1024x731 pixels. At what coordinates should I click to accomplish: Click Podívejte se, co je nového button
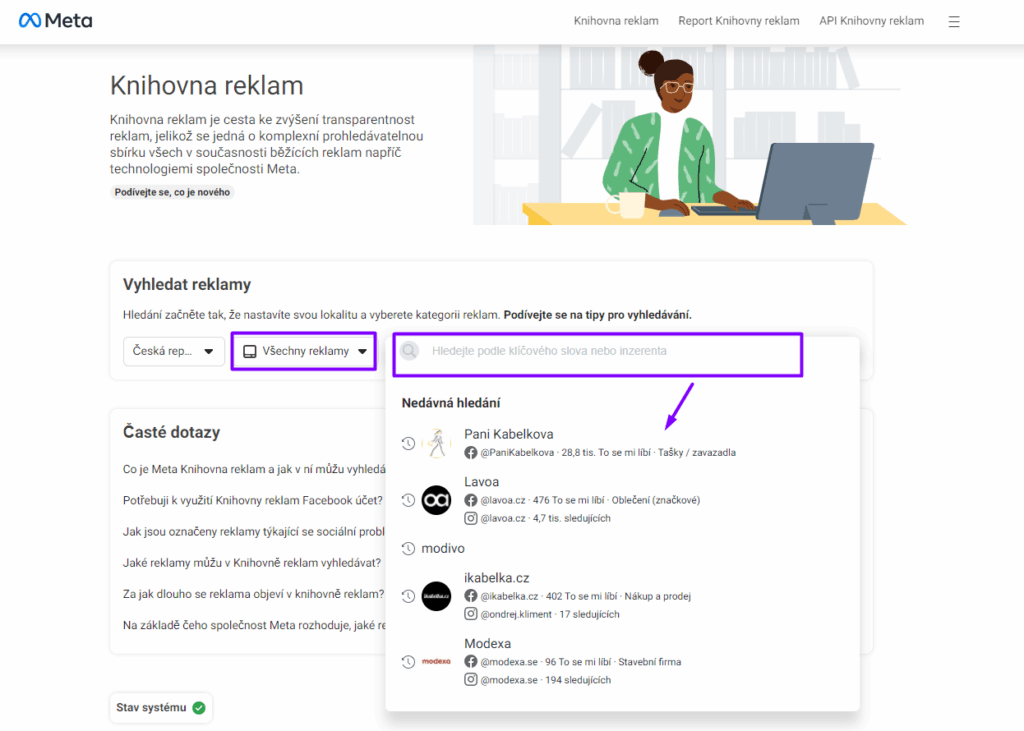point(172,192)
